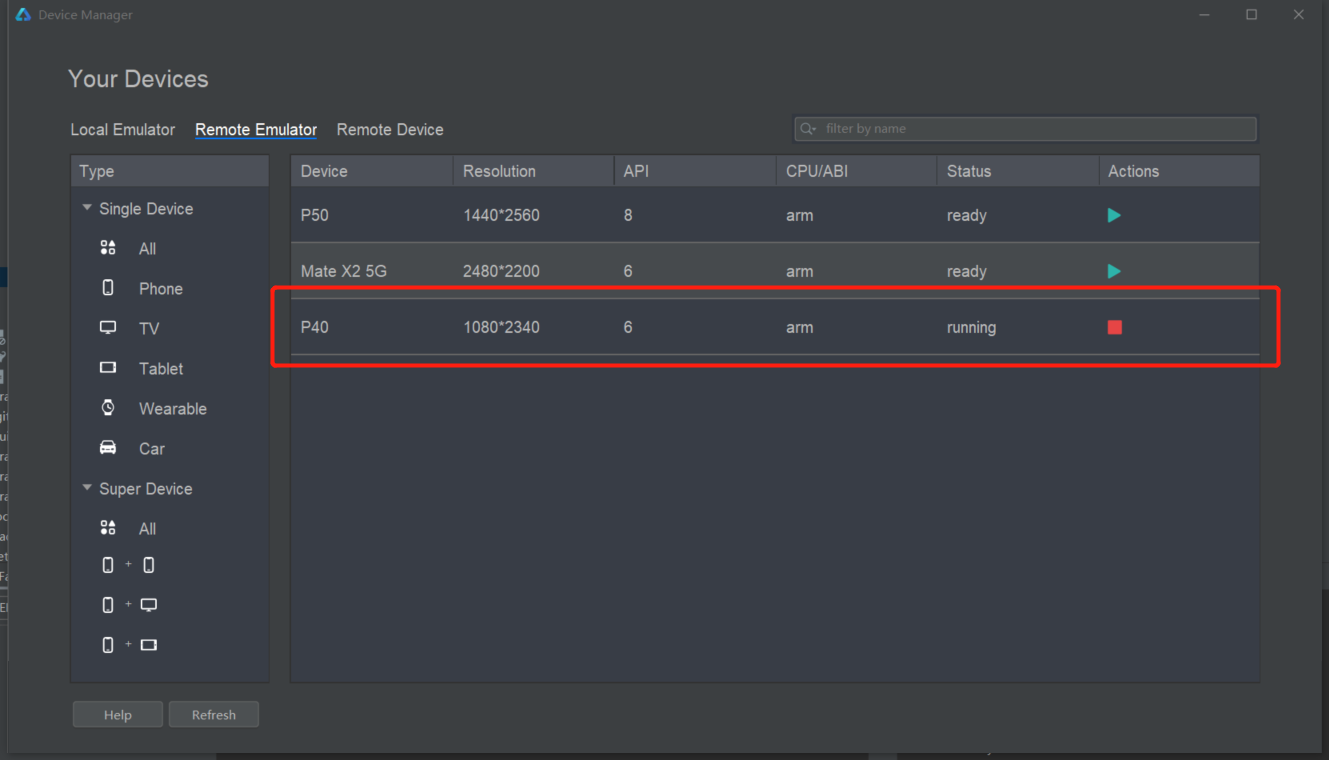Select the All icon under Super Device
The height and width of the screenshot is (760, 1329).
[x=108, y=528]
